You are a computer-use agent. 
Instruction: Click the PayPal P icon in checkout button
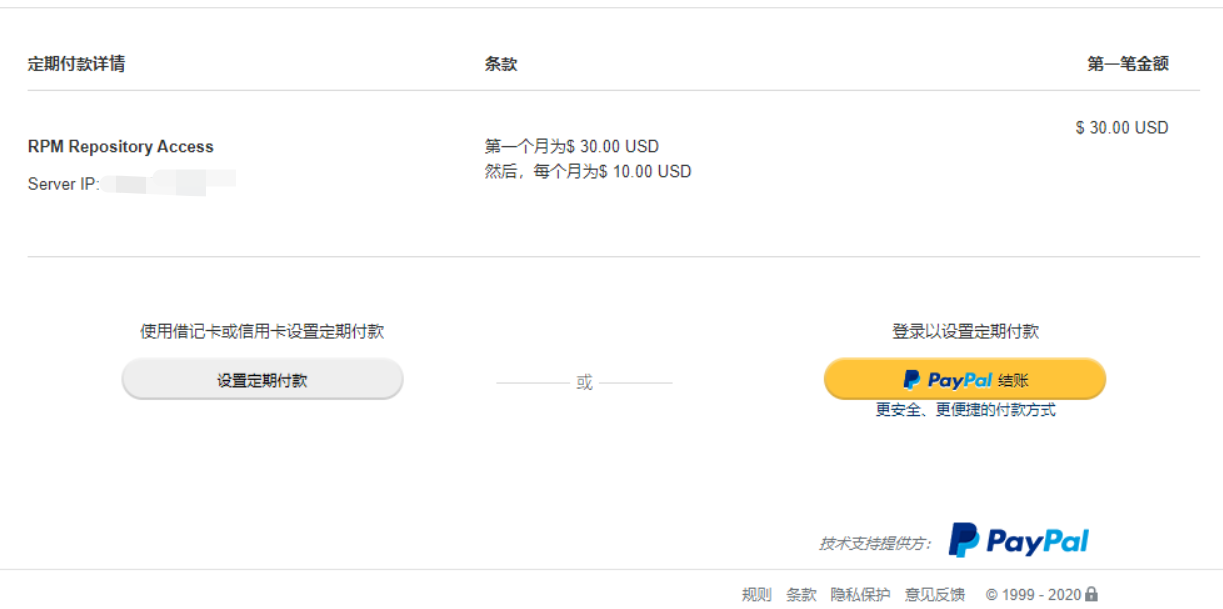[x=911, y=380]
